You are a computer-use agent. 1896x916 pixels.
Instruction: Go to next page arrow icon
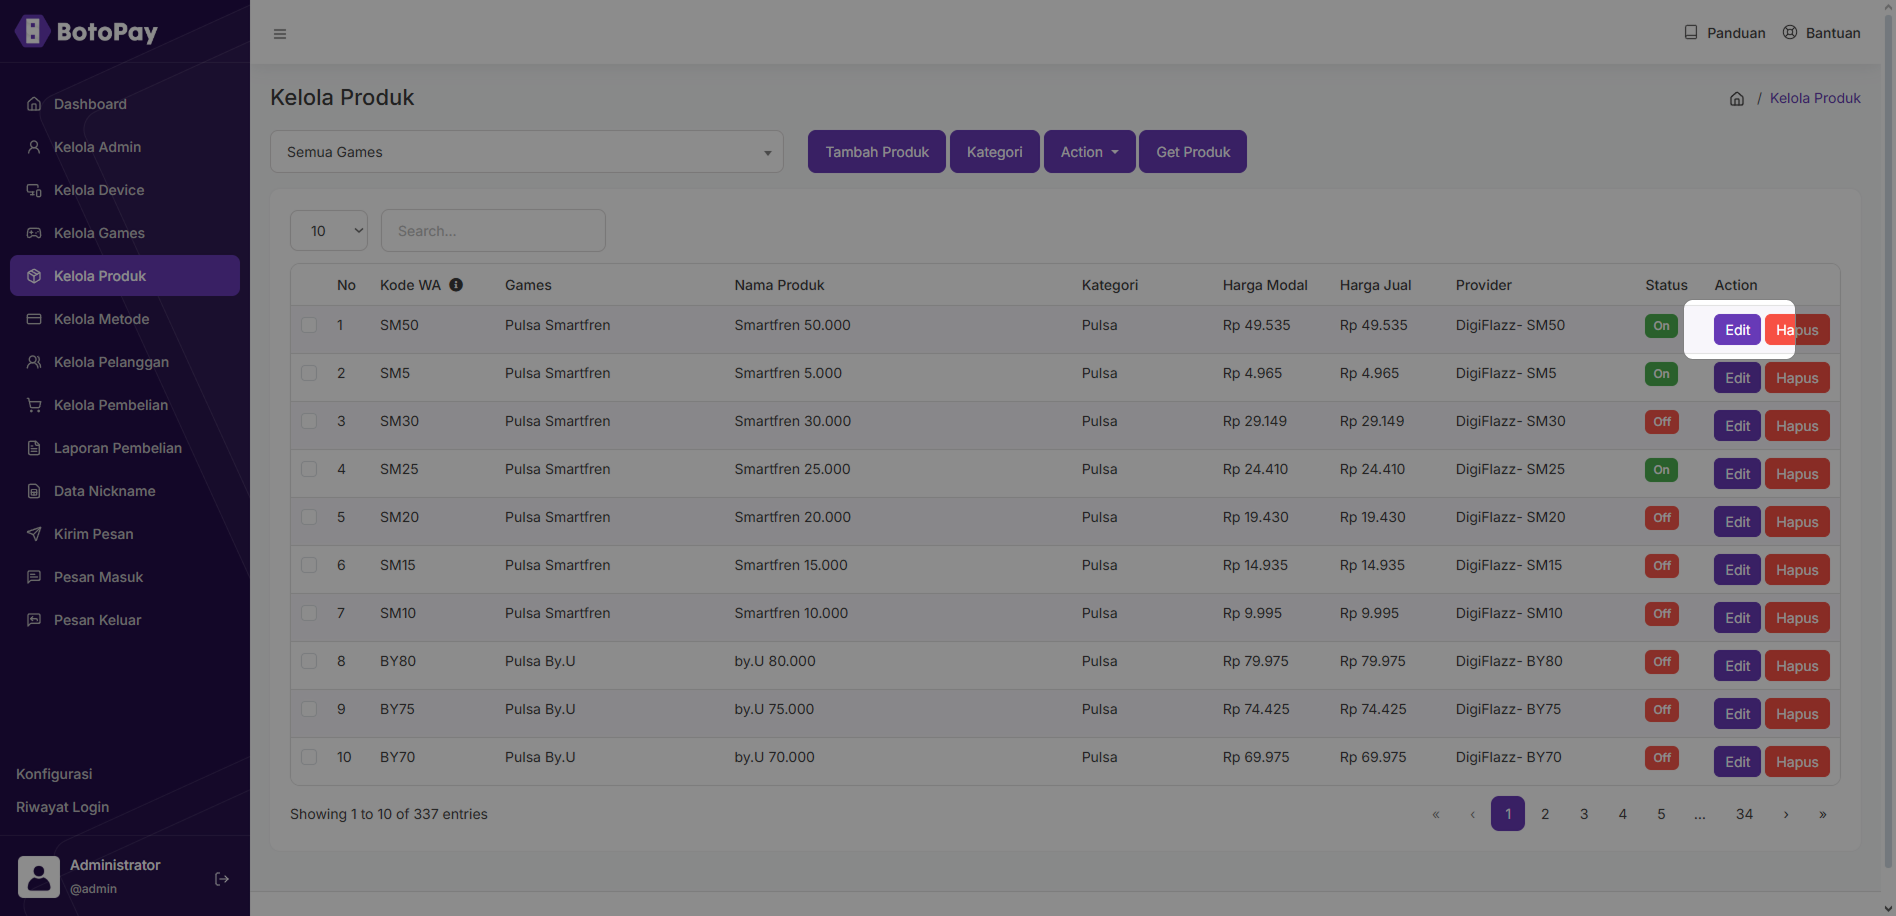(1786, 814)
